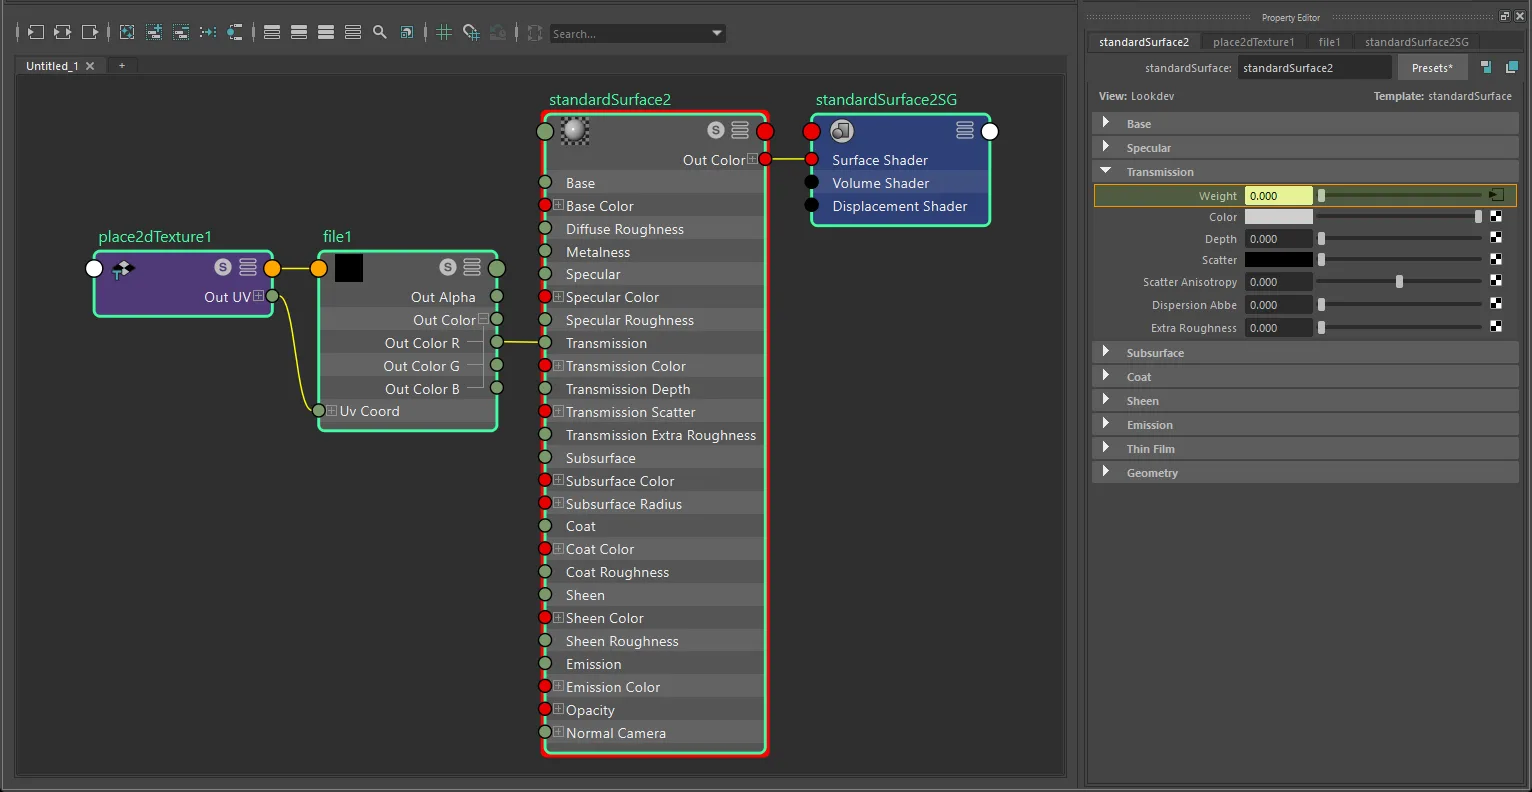This screenshot has height=792, width=1532.
Task: Set nodes to custom view mode icon
Action: 353,33
